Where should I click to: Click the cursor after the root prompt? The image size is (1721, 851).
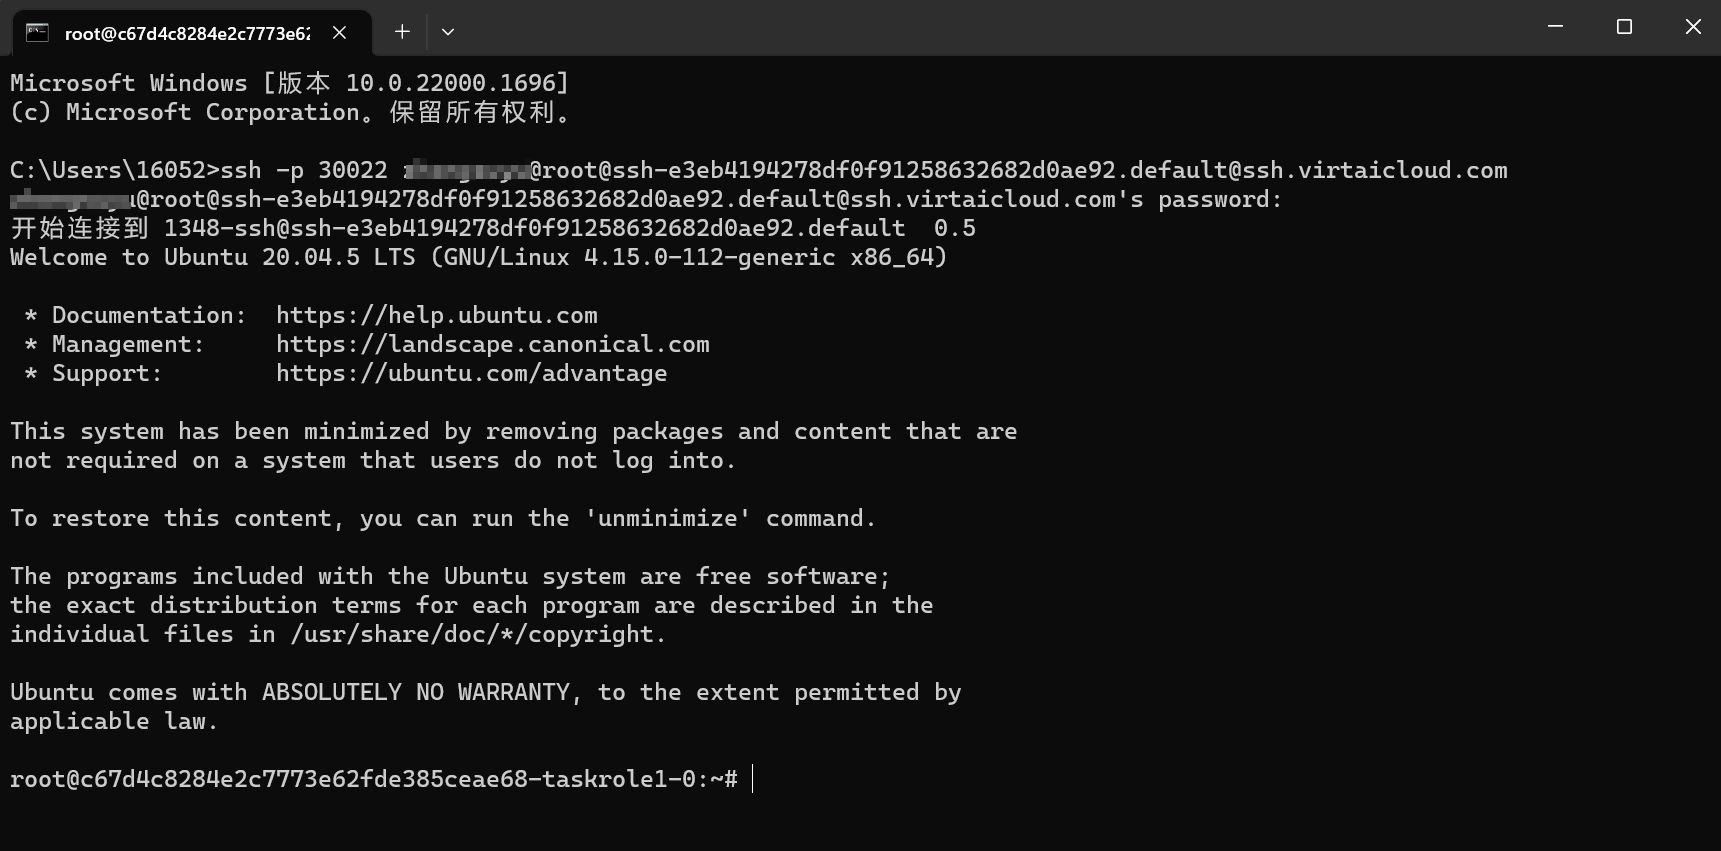(x=753, y=779)
